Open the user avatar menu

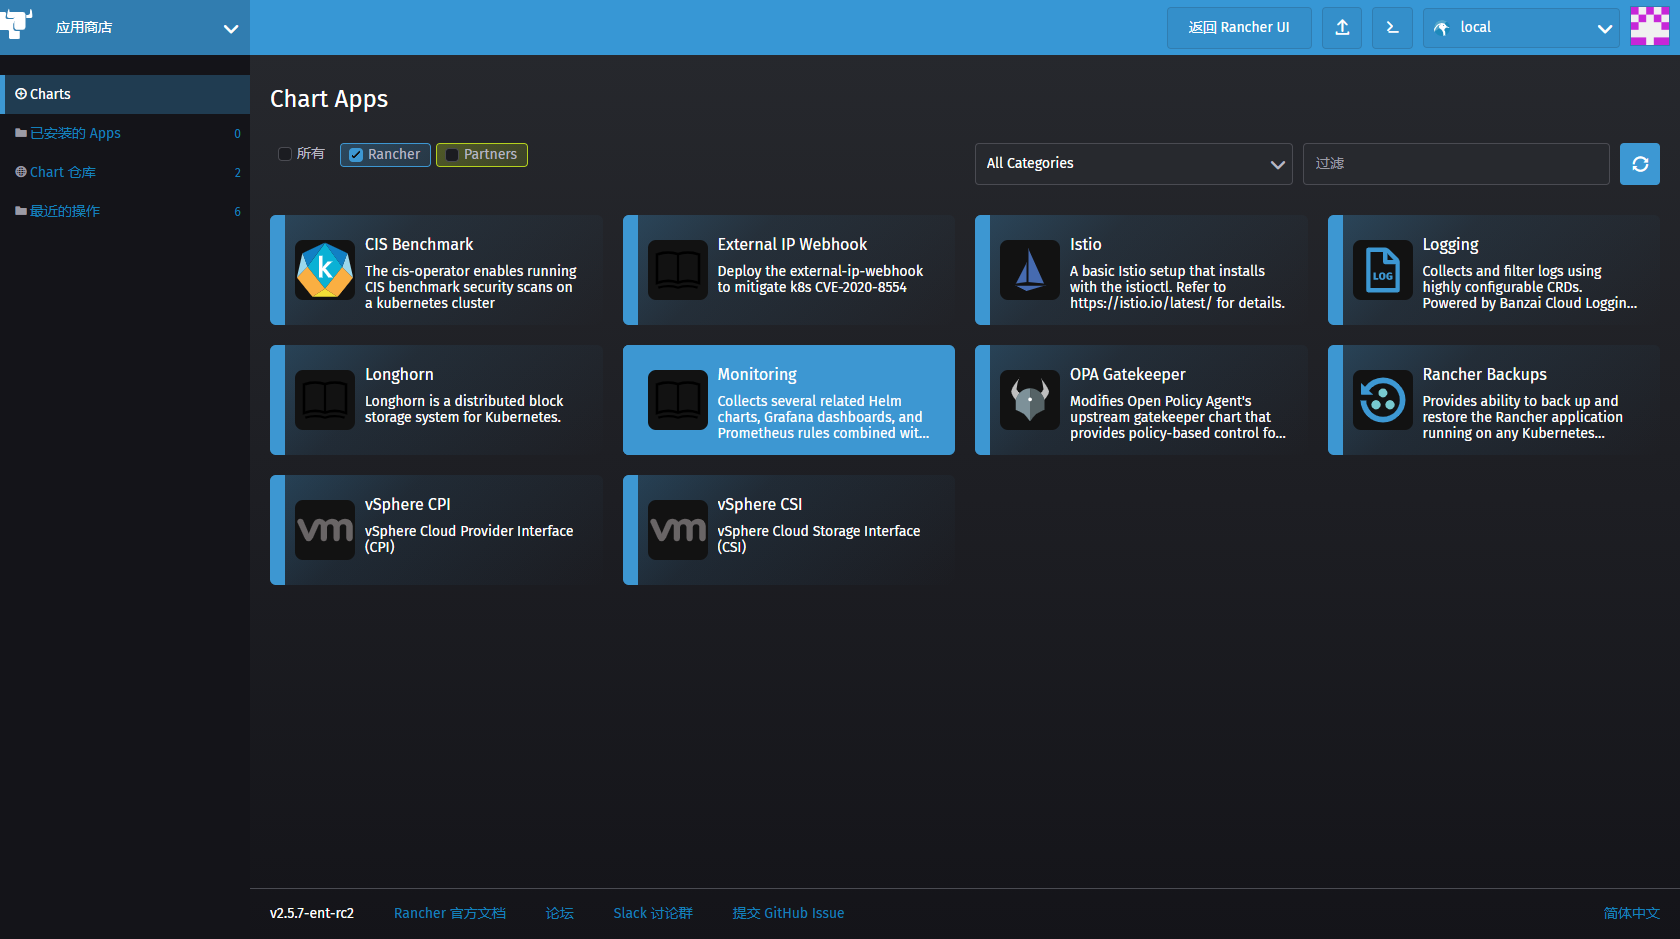click(1650, 27)
